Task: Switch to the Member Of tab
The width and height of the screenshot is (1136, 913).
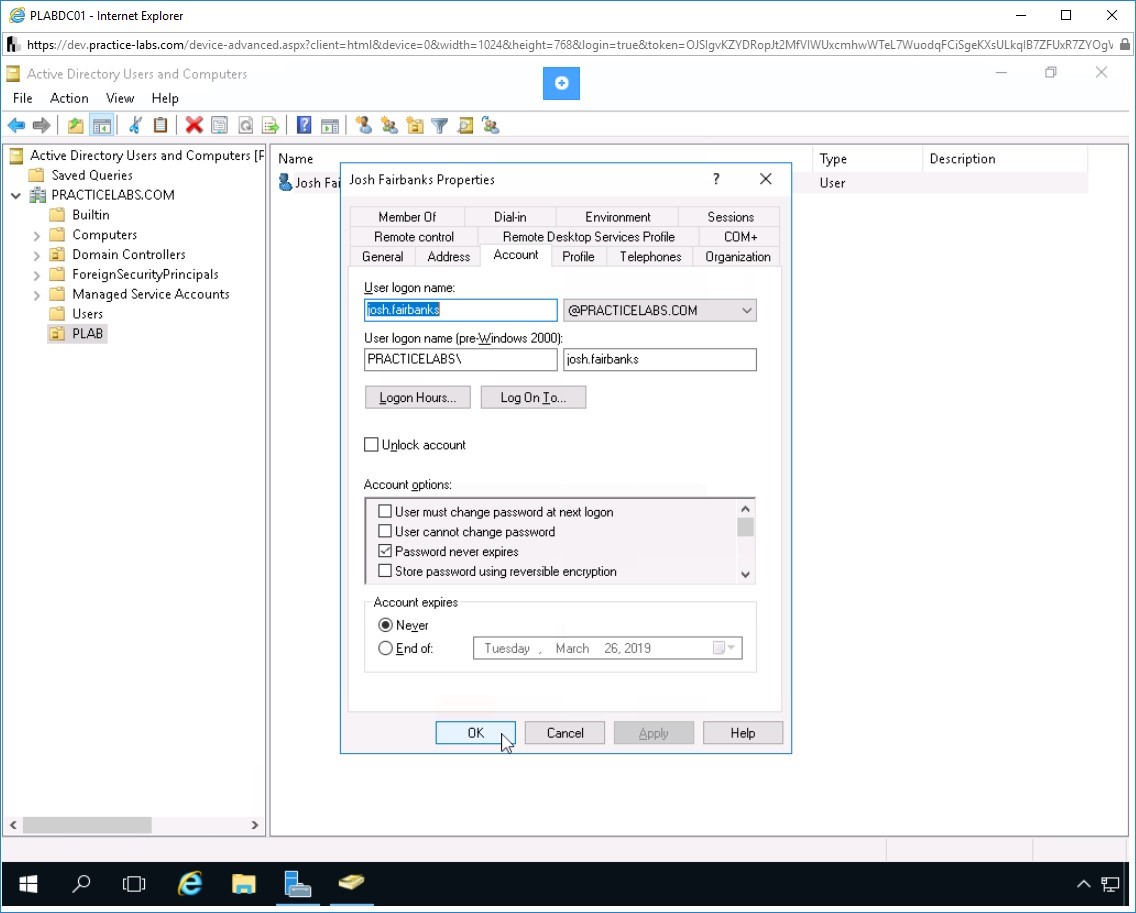Action: click(406, 217)
